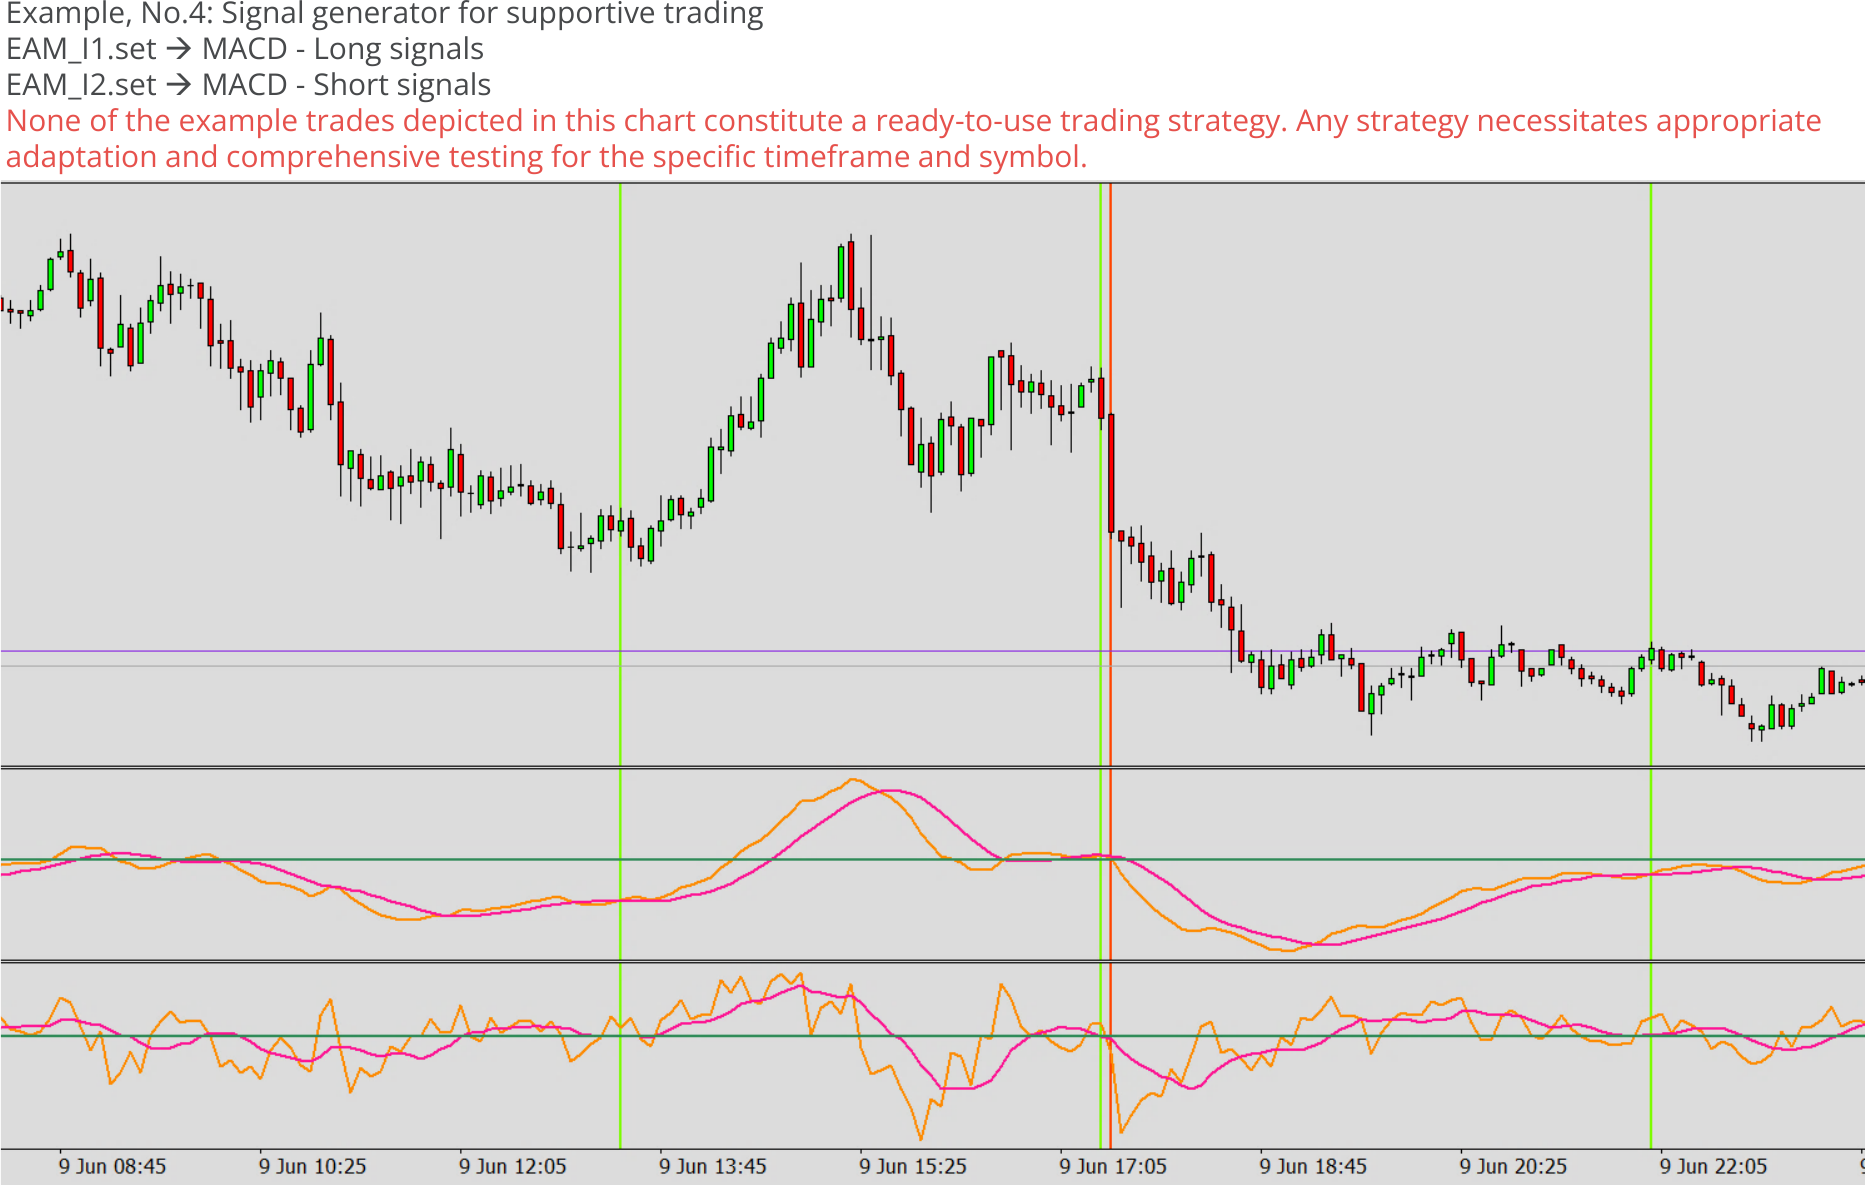The height and width of the screenshot is (1185, 1865).
Task: Click the 9 Jun 08:45 time label
Action: click(x=112, y=1166)
